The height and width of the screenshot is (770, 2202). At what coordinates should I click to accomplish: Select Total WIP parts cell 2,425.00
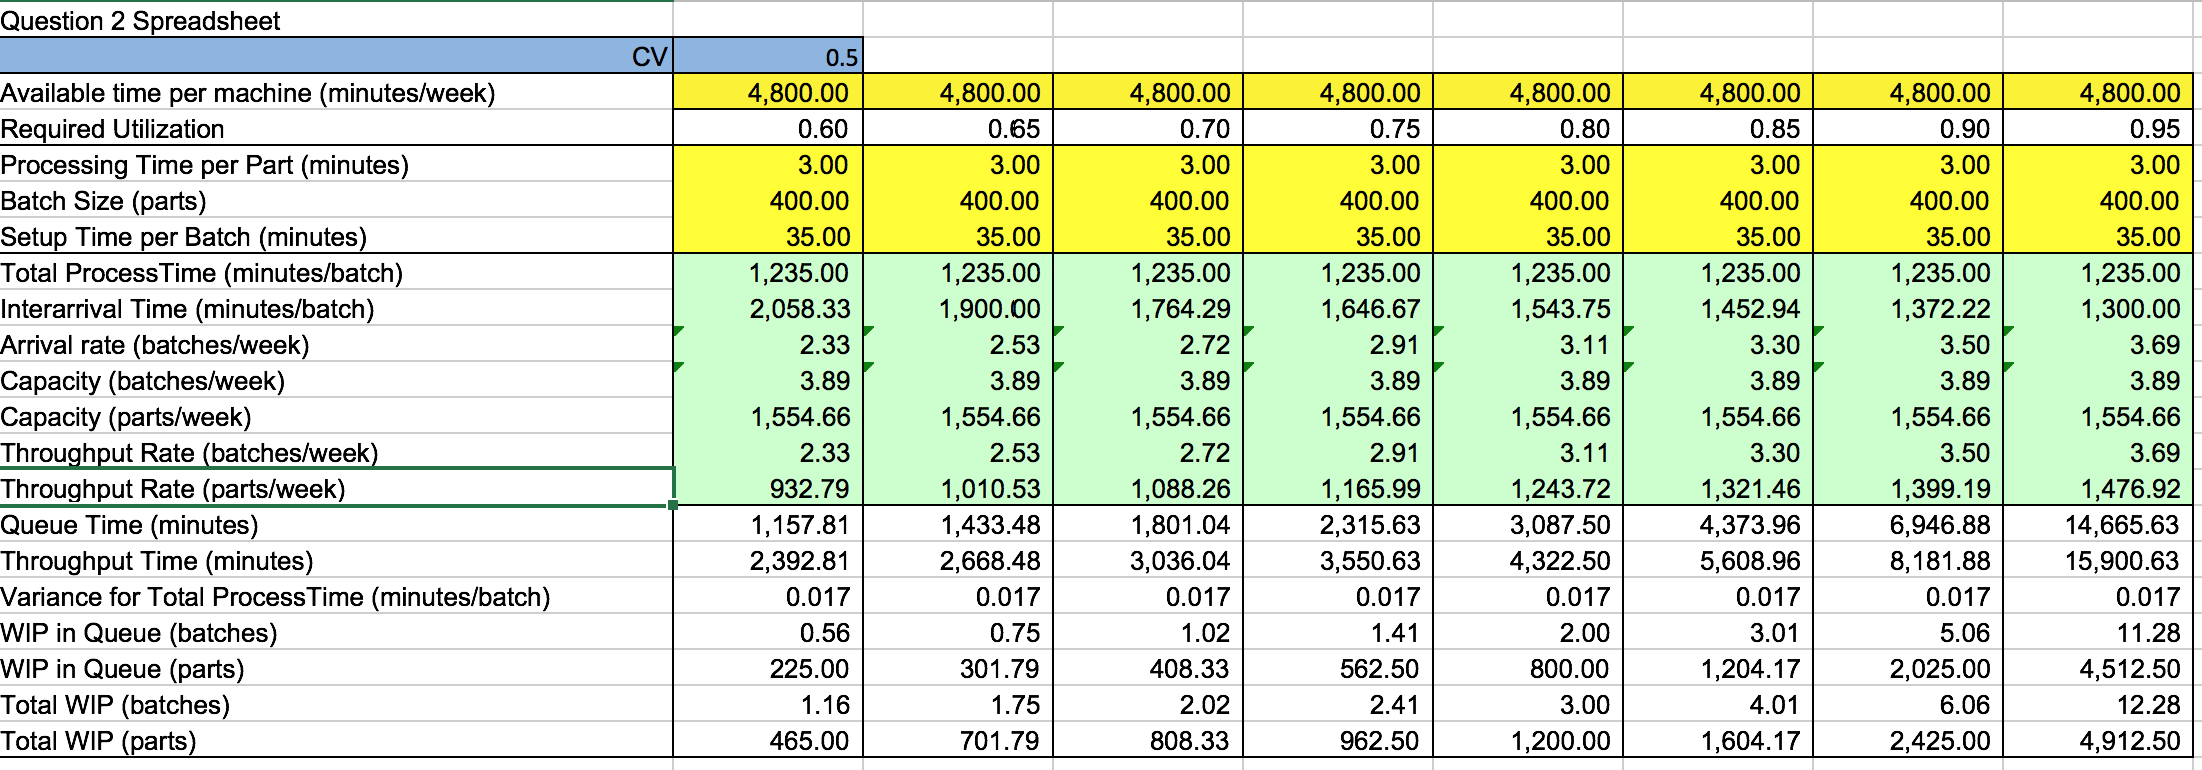1908,740
